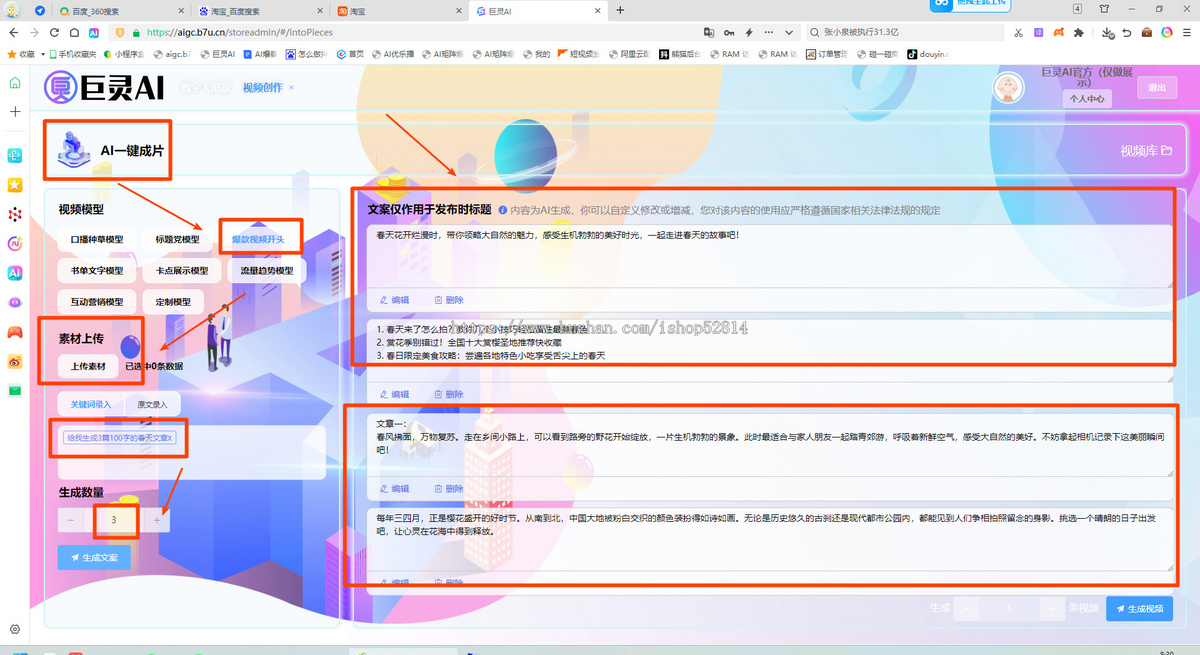Open 个人中心 personal center
Viewport: 1200px width, 655px height.
(1087, 99)
